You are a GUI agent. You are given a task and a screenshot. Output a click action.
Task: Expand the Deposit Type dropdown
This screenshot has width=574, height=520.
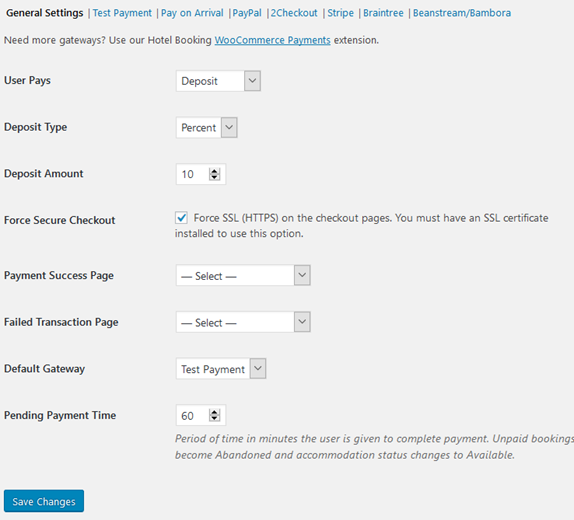pos(207,127)
